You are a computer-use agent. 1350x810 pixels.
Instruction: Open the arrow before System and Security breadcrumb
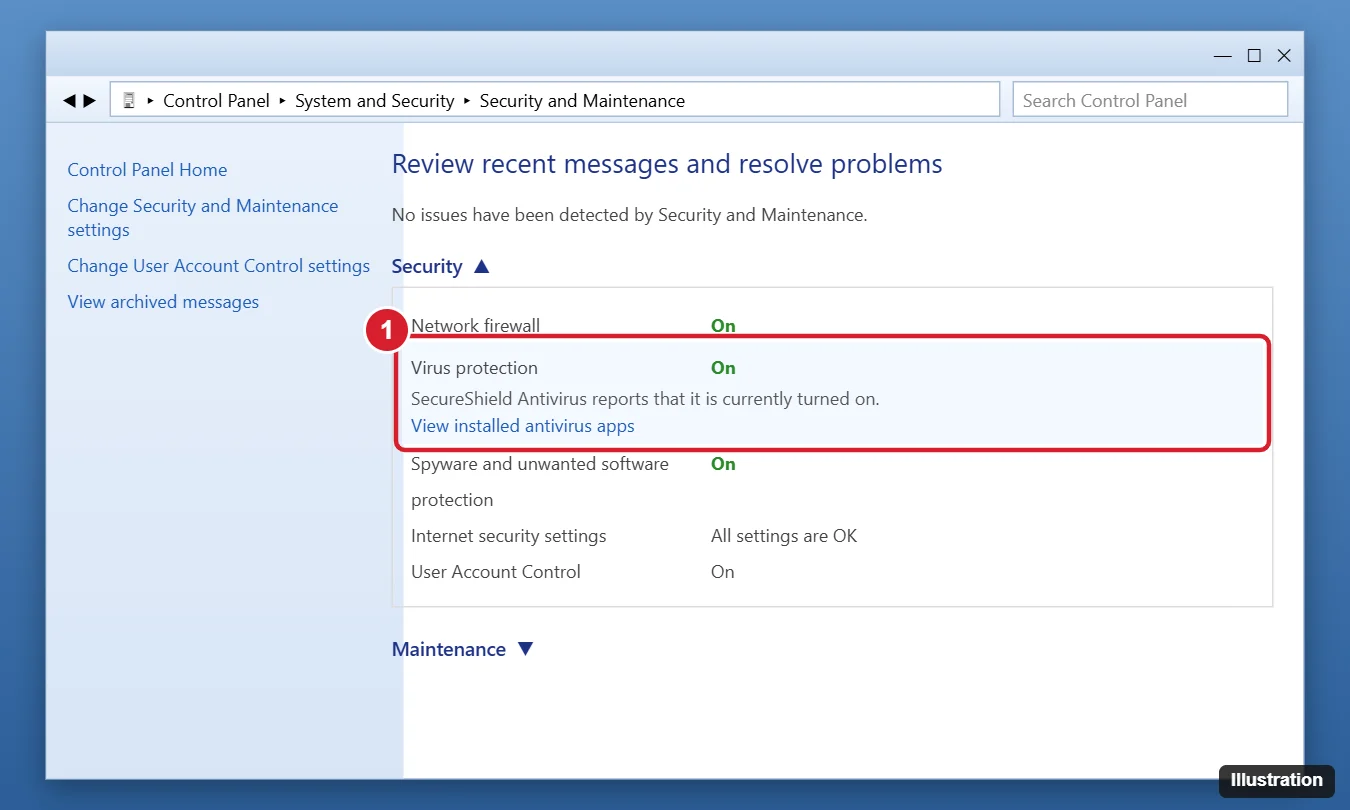[283, 101]
